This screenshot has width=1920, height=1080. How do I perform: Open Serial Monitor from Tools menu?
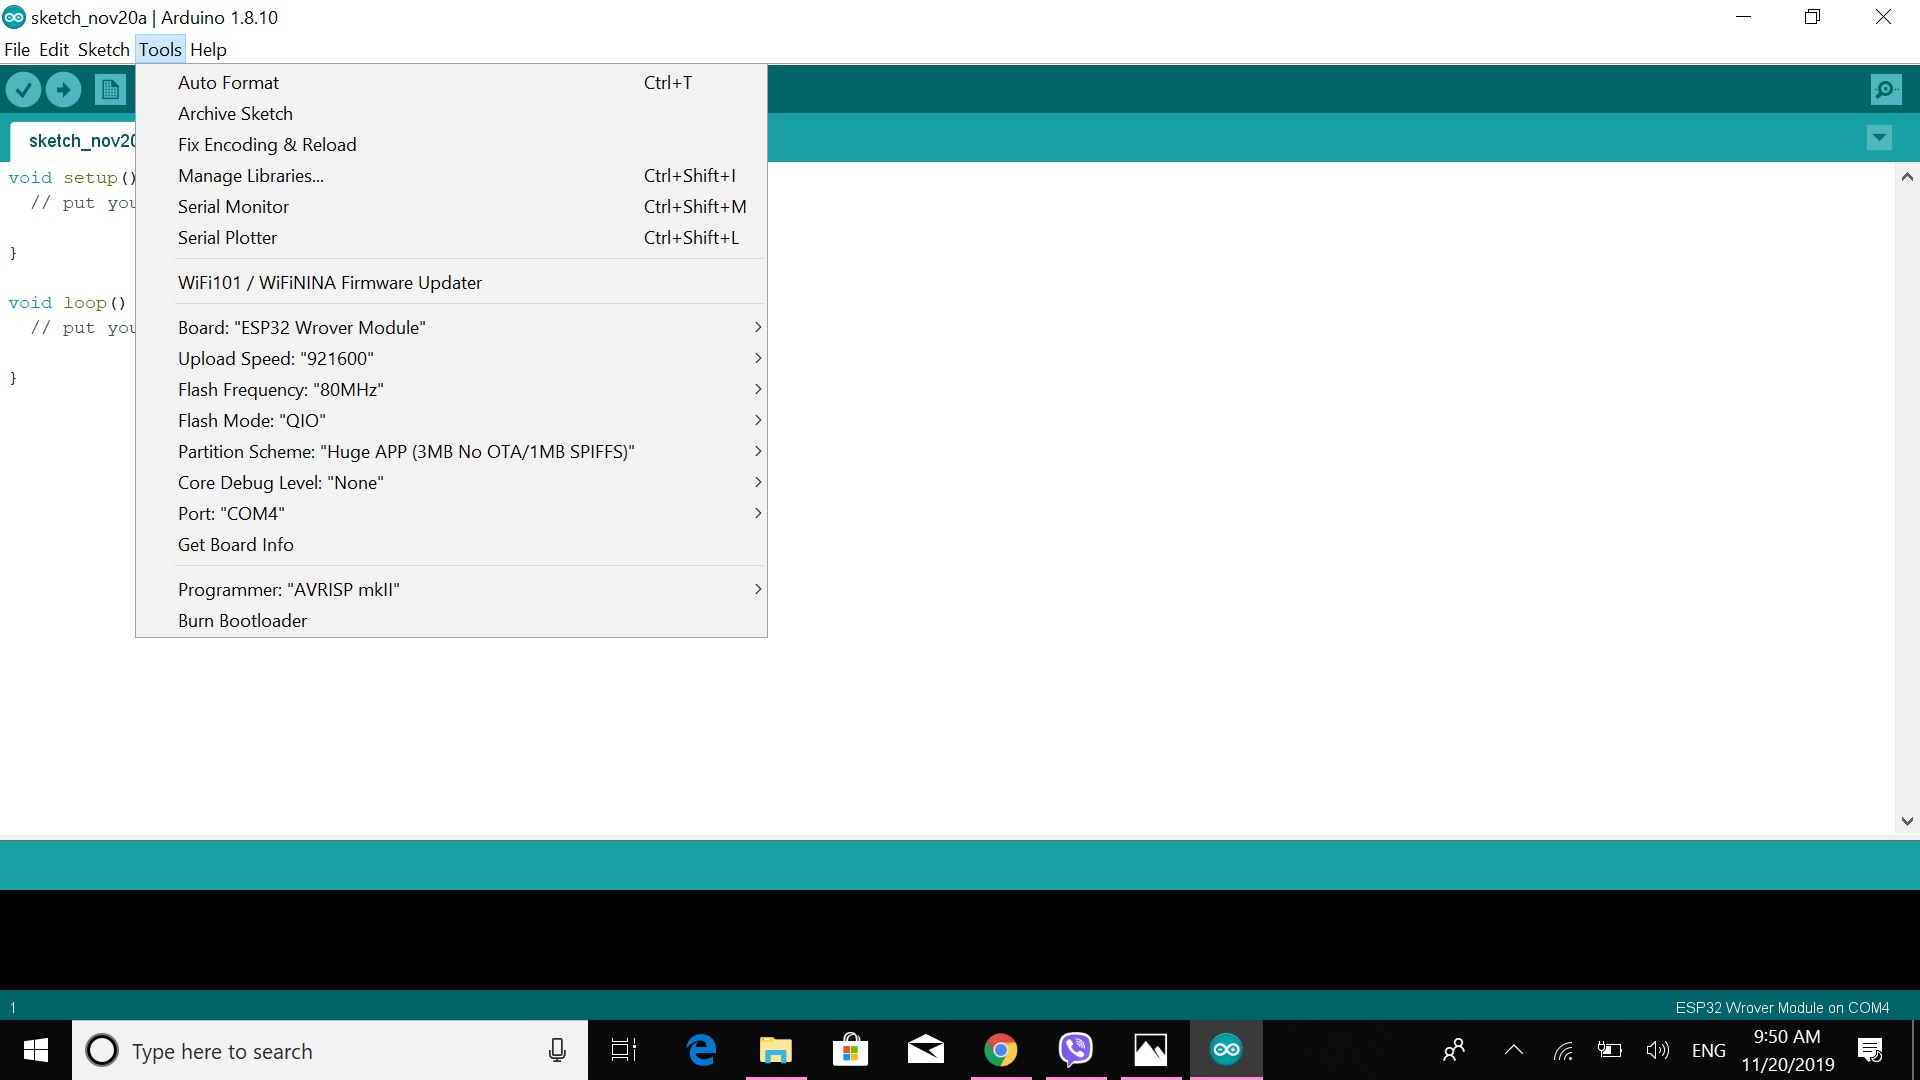pyautogui.click(x=451, y=207)
